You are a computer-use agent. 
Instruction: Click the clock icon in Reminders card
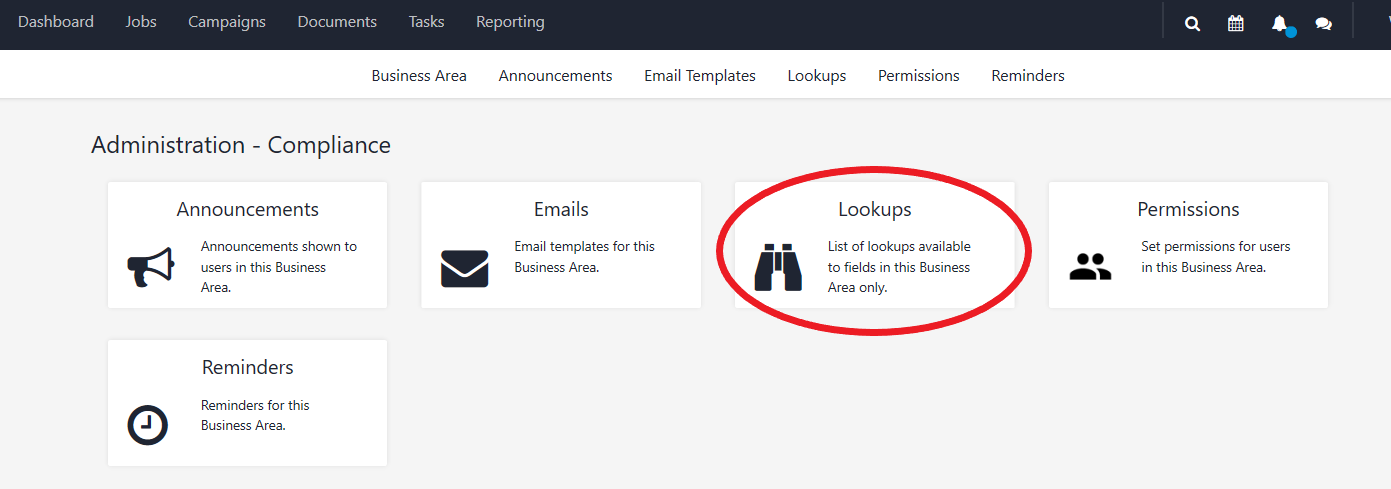[x=148, y=425]
